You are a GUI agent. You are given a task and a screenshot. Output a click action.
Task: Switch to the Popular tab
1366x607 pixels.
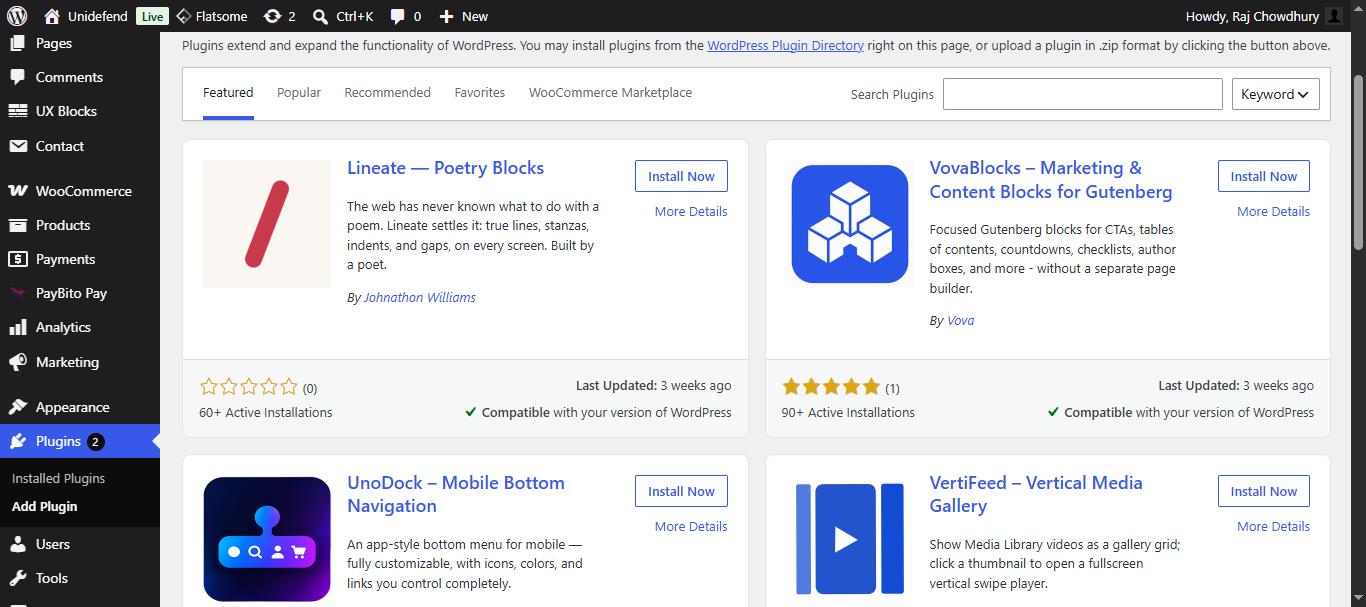[x=299, y=93]
